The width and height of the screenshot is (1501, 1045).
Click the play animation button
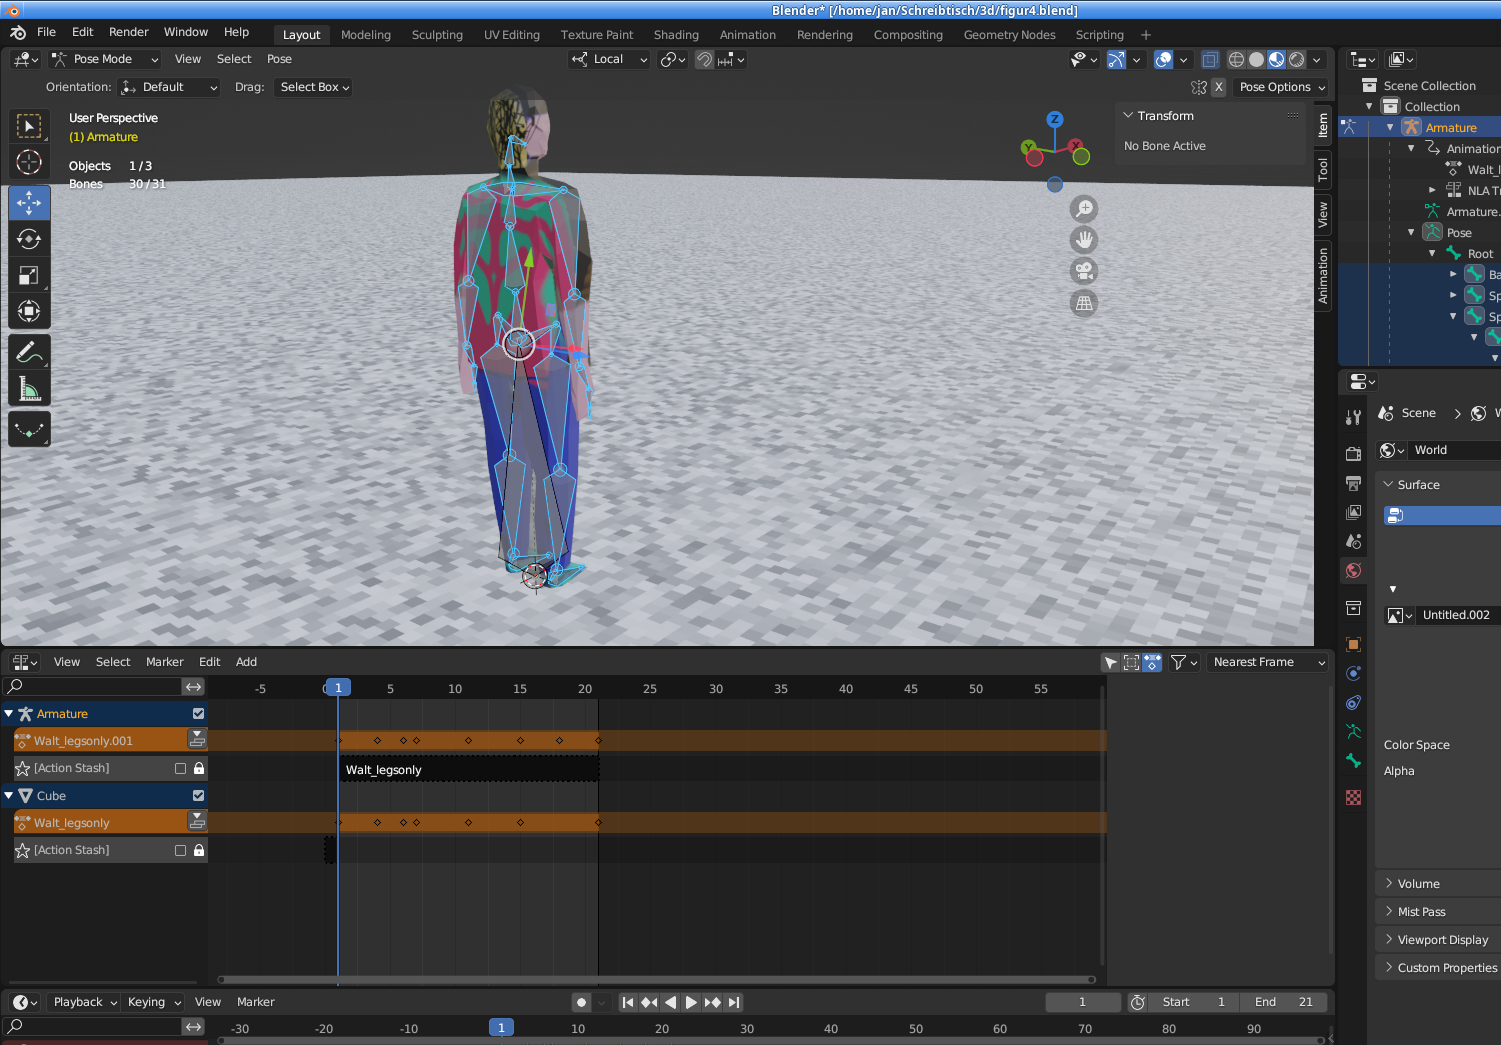click(691, 1002)
